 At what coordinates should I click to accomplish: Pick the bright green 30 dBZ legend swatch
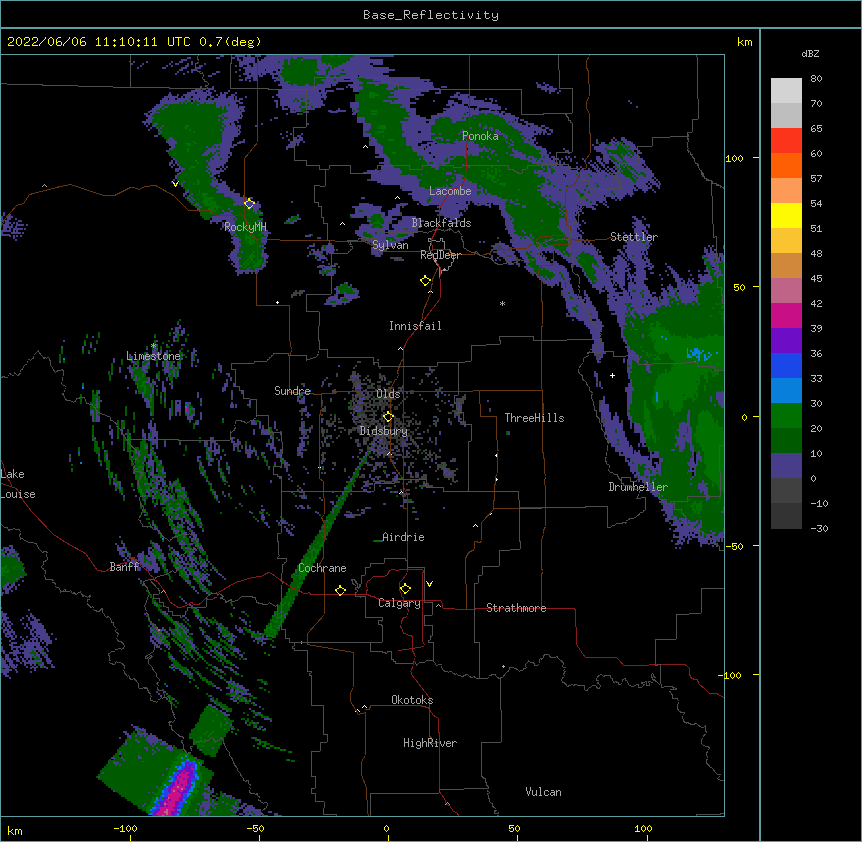(786, 416)
